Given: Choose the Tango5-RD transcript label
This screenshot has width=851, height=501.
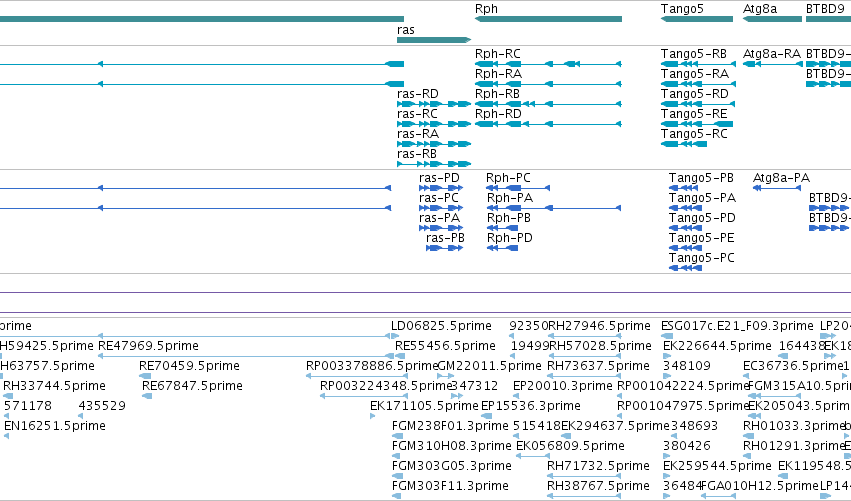Looking at the screenshot, I should click(x=695, y=94).
